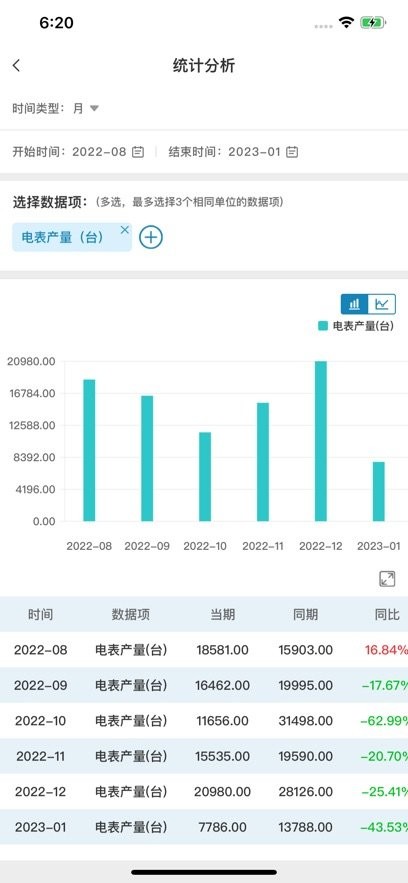Click the 同比 column header
The width and height of the screenshot is (408, 883).
pos(387,614)
